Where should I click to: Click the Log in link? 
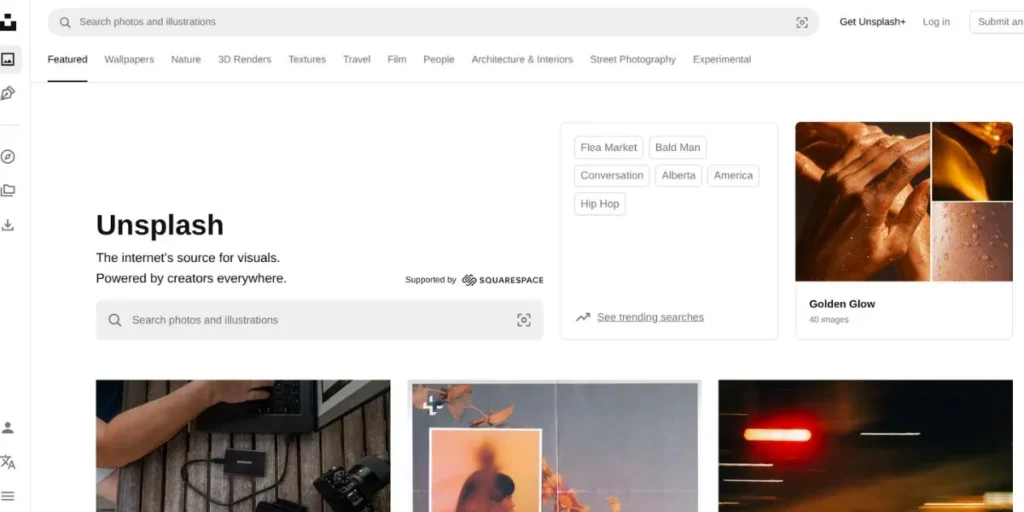click(936, 22)
